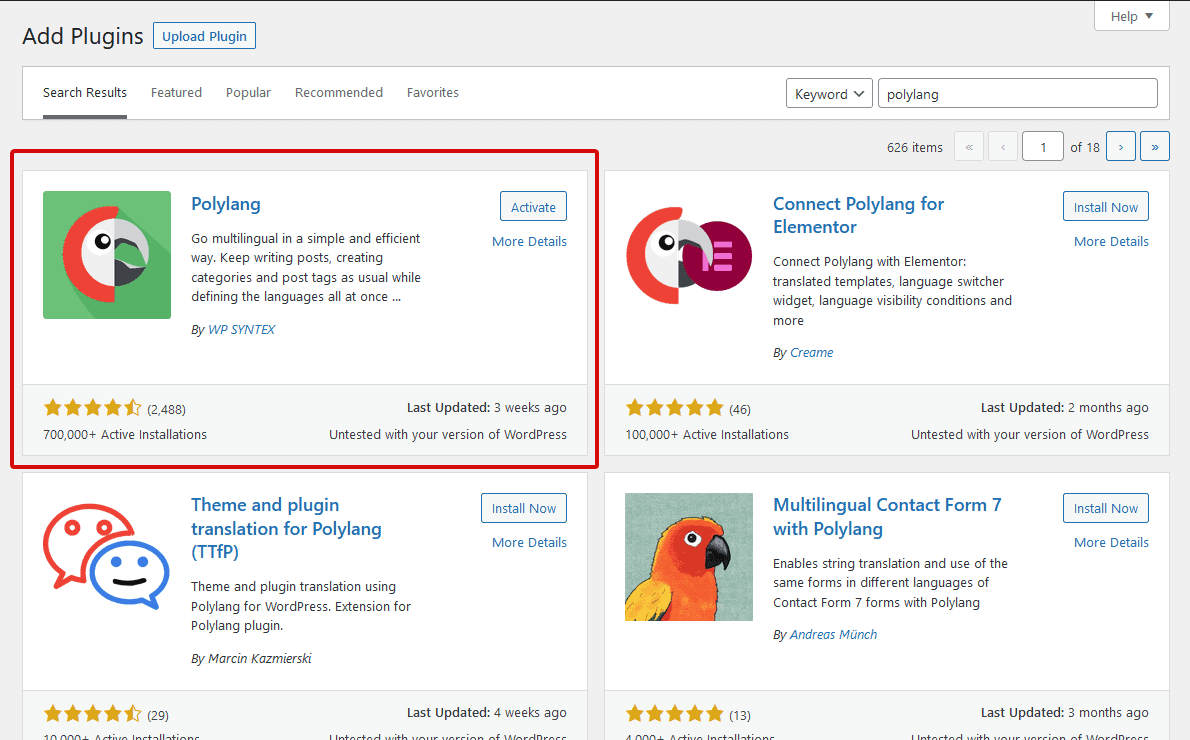Open More Details for Polylang
Image resolution: width=1190 pixels, height=740 pixels.
tap(529, 242)
